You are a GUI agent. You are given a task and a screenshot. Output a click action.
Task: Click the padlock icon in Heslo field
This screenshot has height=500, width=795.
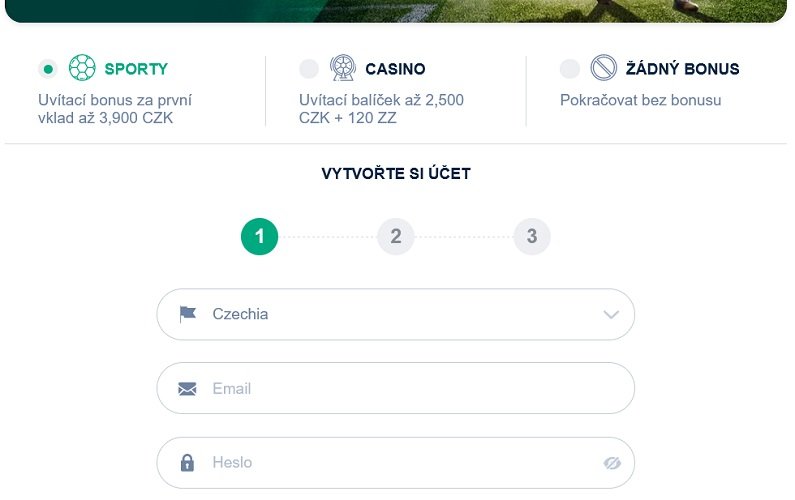tap(187, 463)
